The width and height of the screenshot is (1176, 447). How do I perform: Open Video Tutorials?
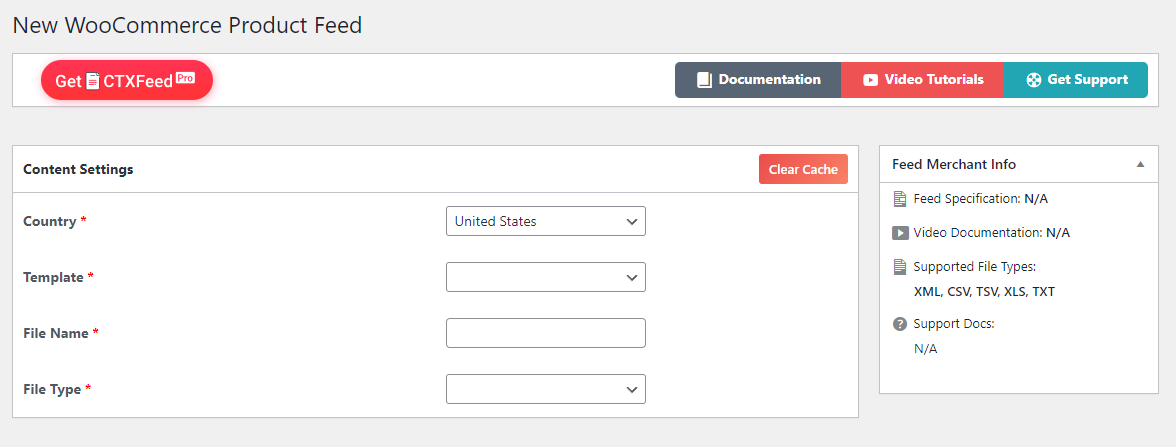[922, 80]
